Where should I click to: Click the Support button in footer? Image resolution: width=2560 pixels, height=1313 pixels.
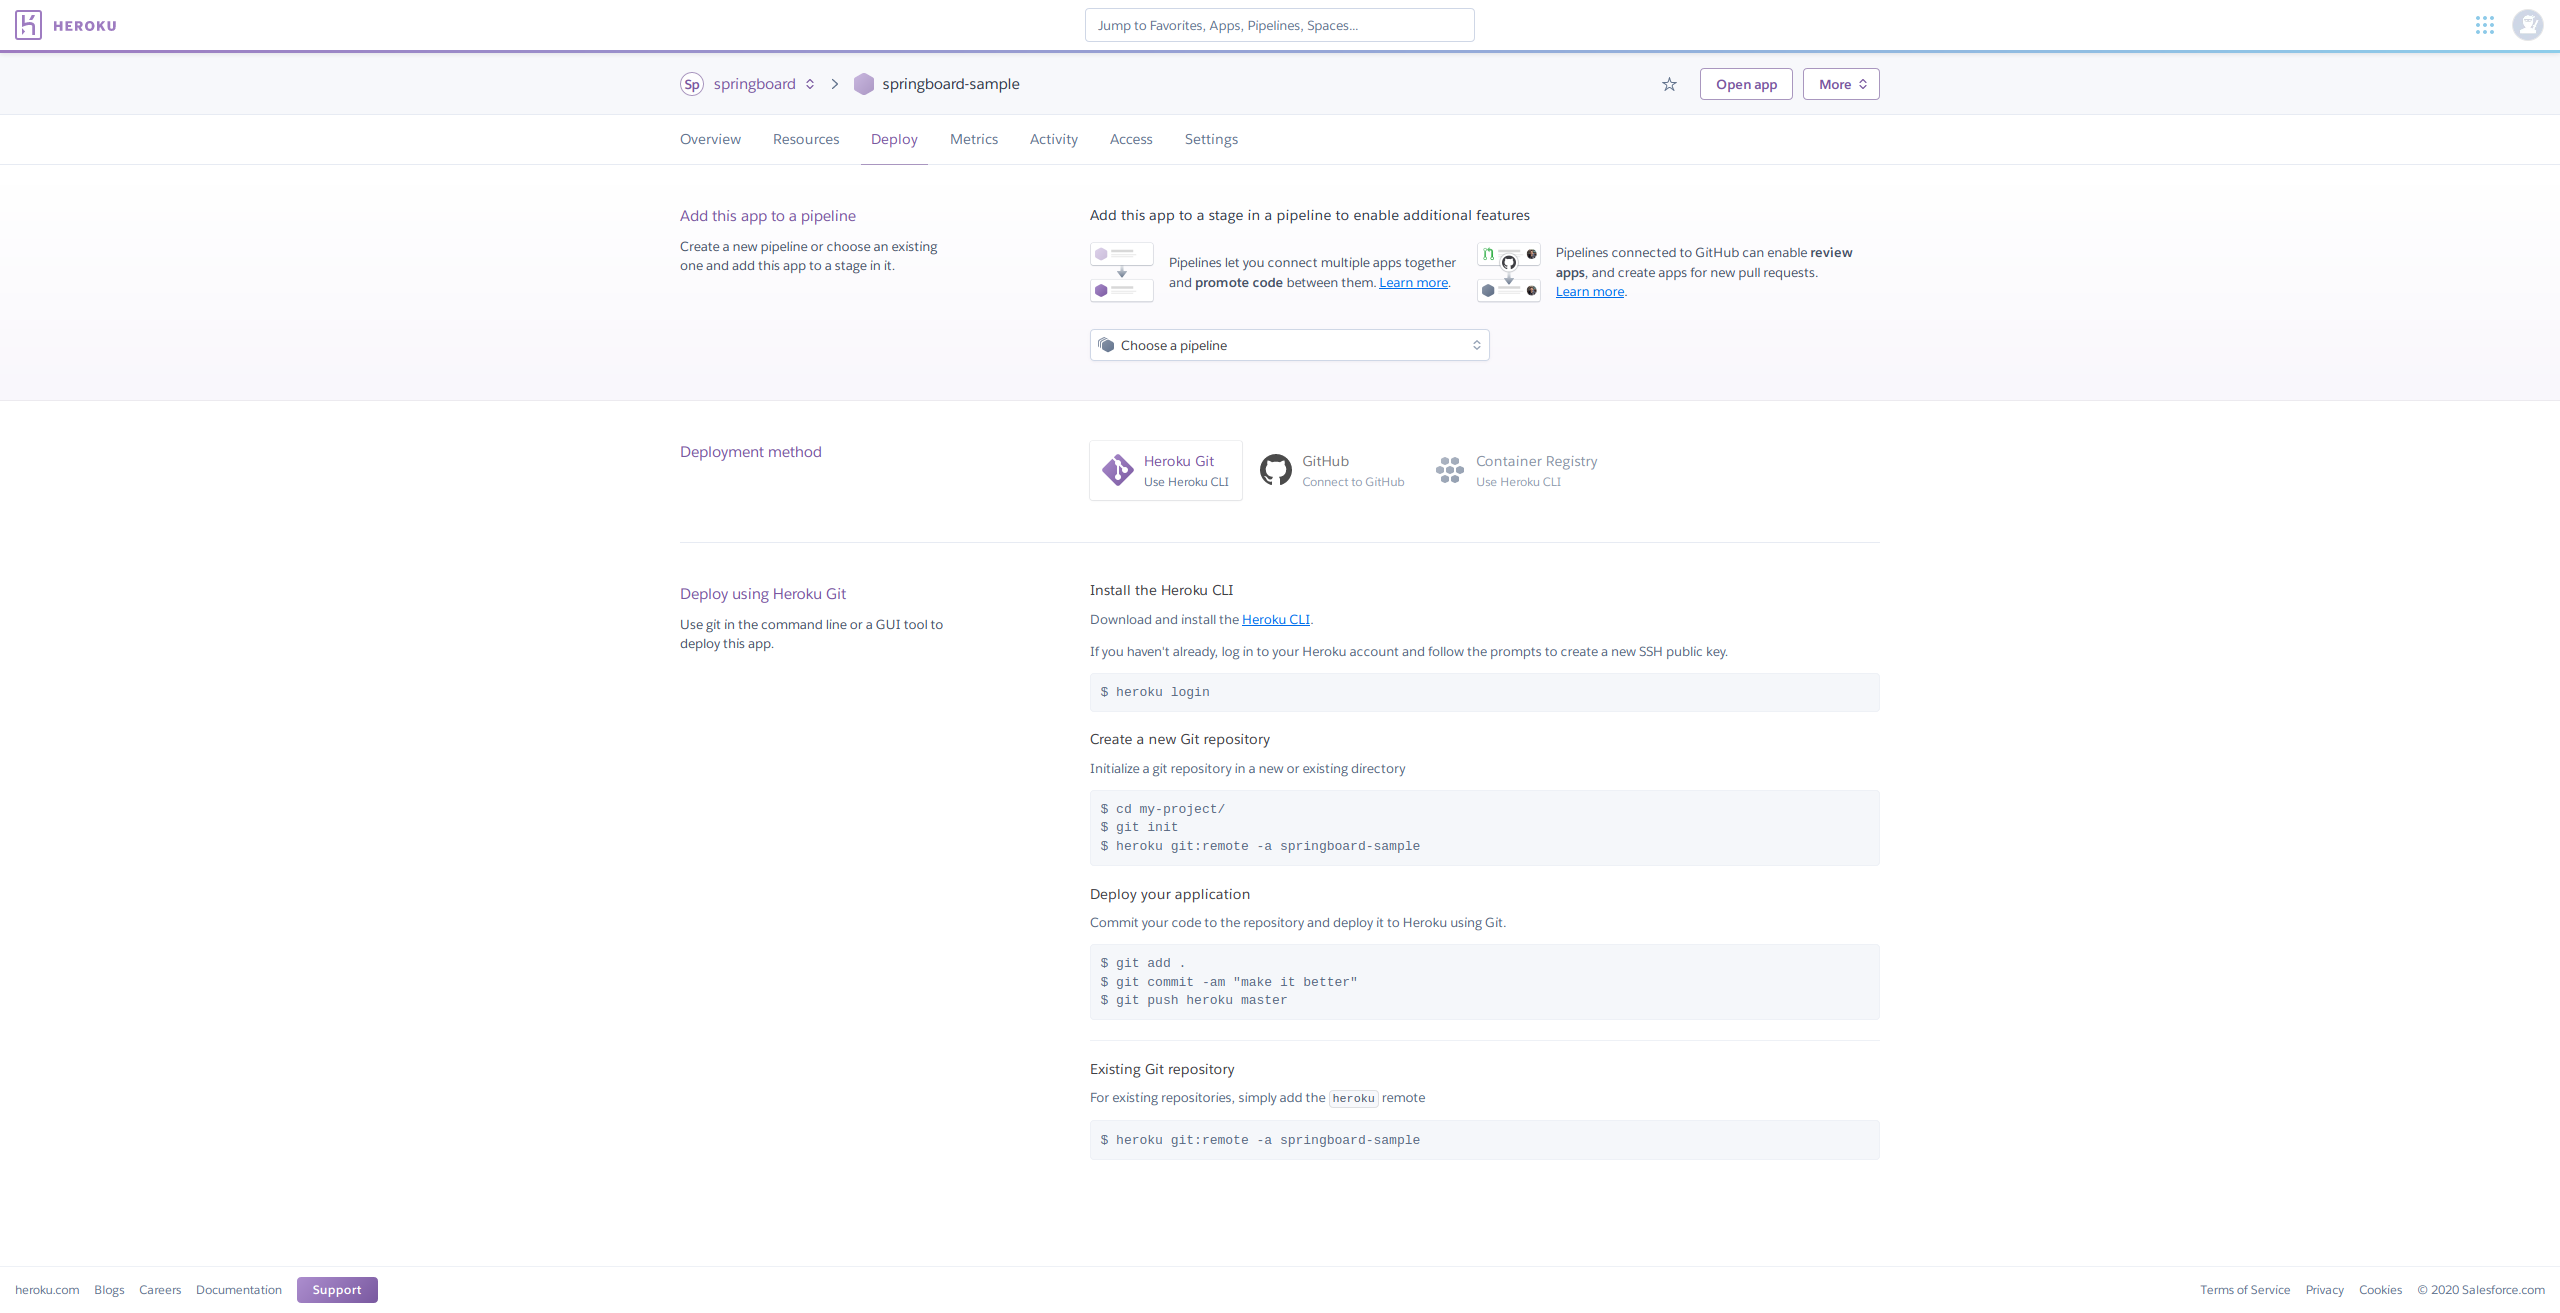[337, 1290]
